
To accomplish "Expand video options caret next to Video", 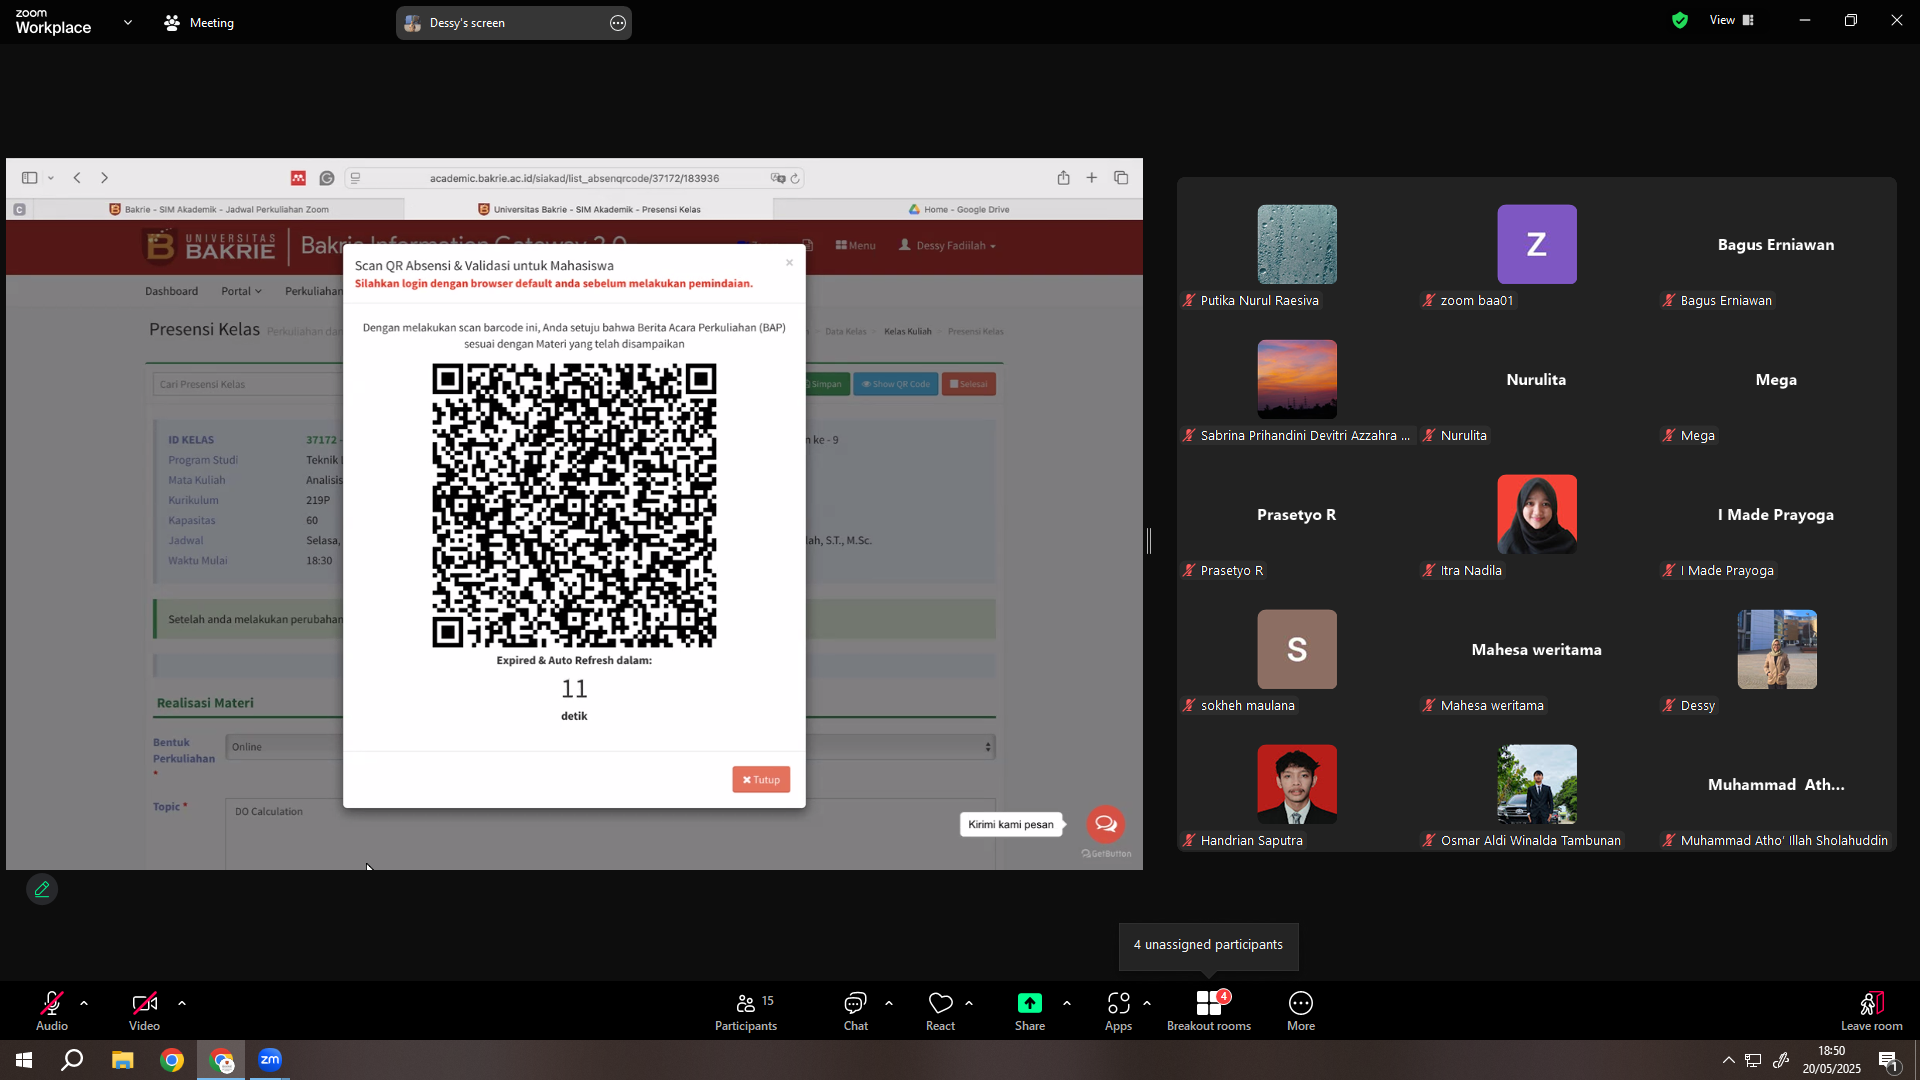I will coord(182,1003).
